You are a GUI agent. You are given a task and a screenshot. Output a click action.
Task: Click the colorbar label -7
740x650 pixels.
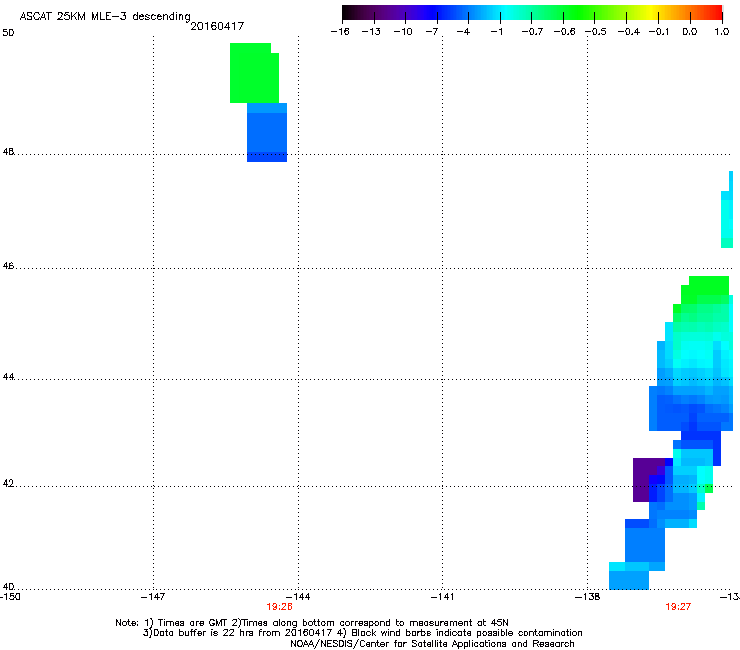(432, 32)
